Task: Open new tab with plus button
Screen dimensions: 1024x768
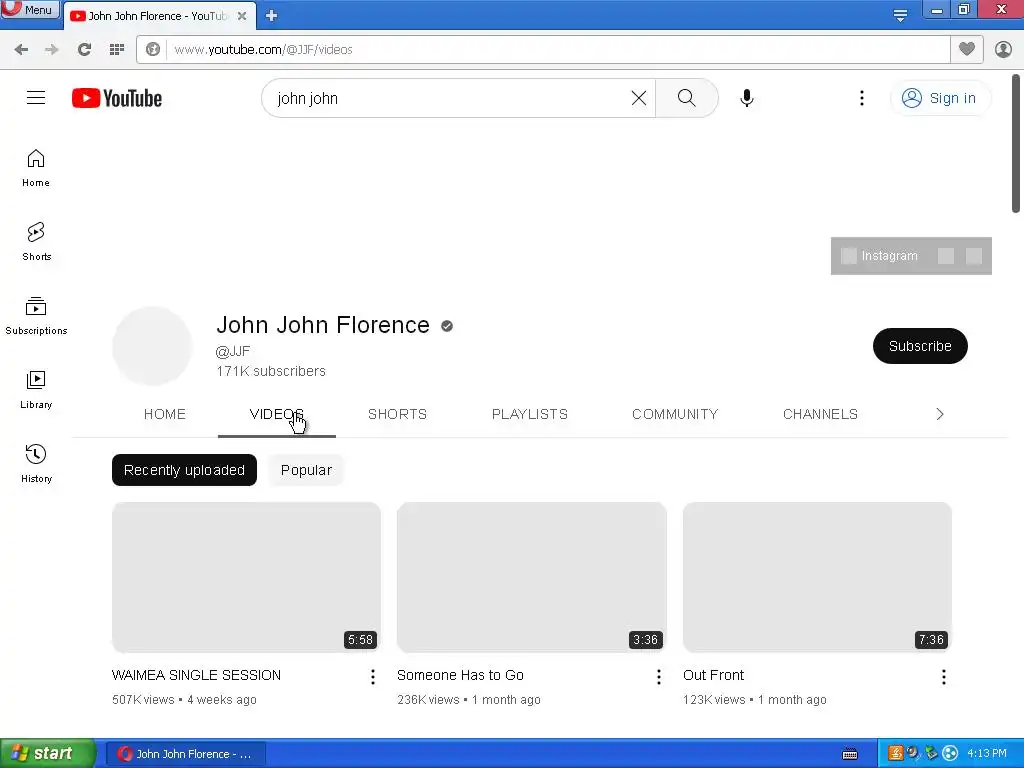Action: click(272, 16)
